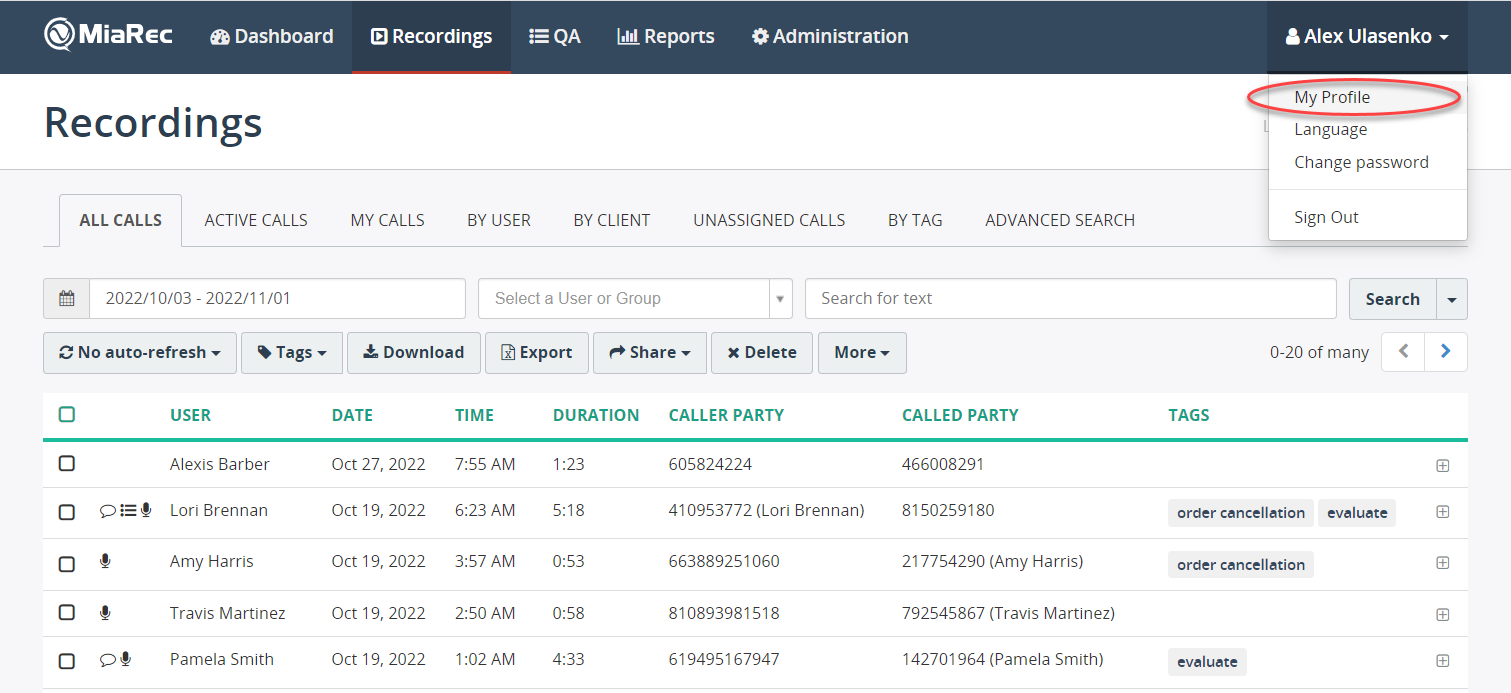
Task: Open the Select a User or Group dropdown
Action: coord(635,298)
